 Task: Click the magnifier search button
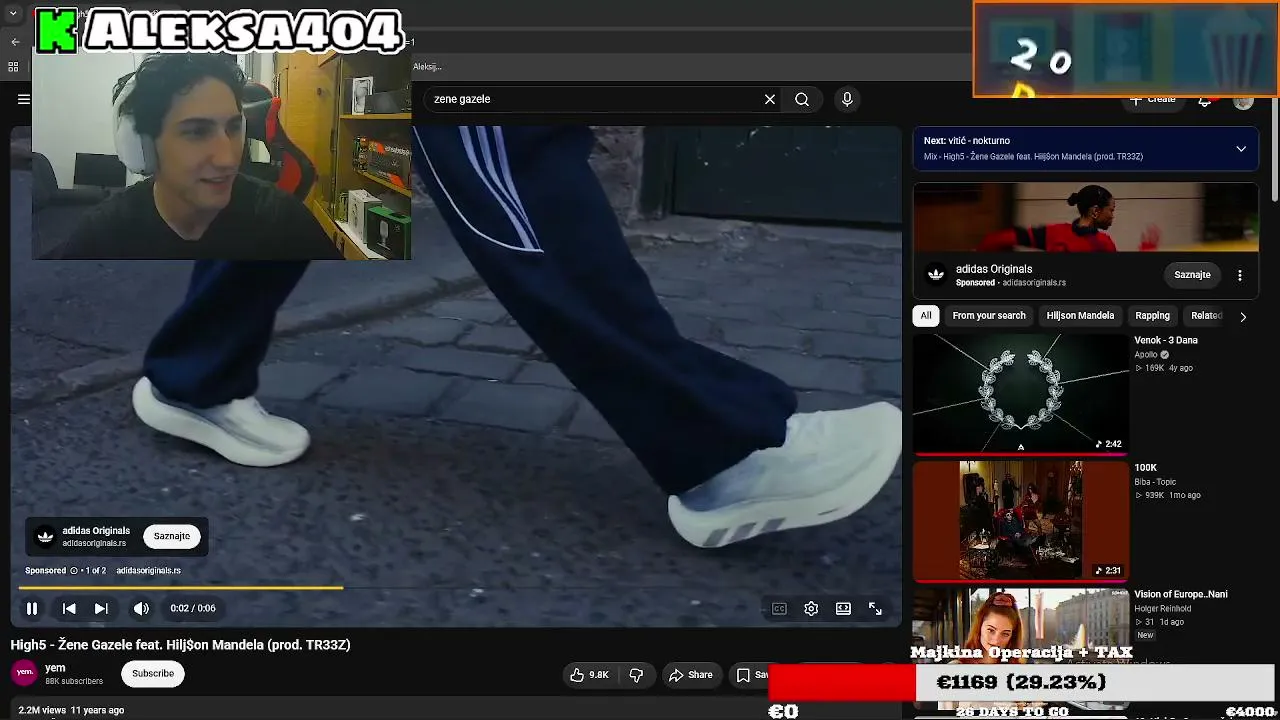click(x=802, y=99)
